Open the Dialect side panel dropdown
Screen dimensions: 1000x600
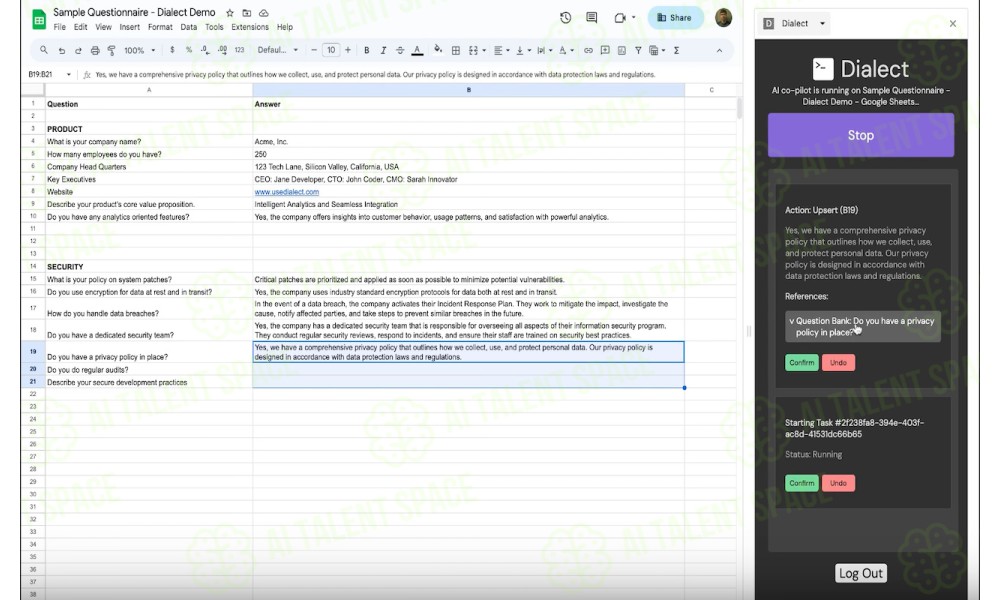[x=823, y=24]
